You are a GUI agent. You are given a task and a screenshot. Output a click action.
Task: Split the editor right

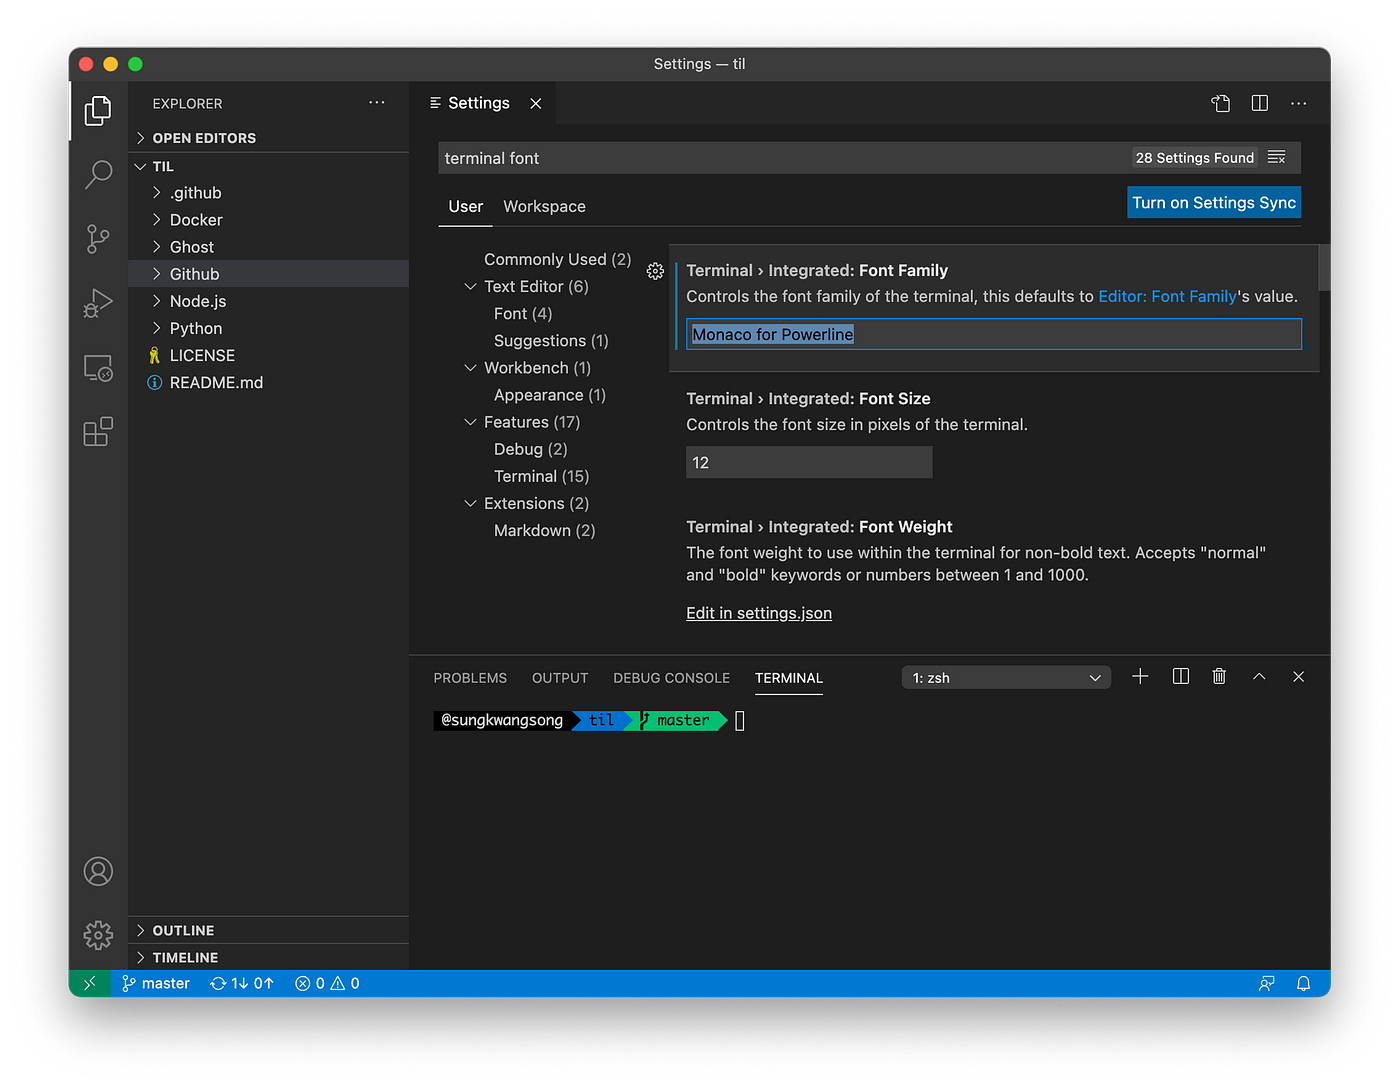click(1260, 103)
